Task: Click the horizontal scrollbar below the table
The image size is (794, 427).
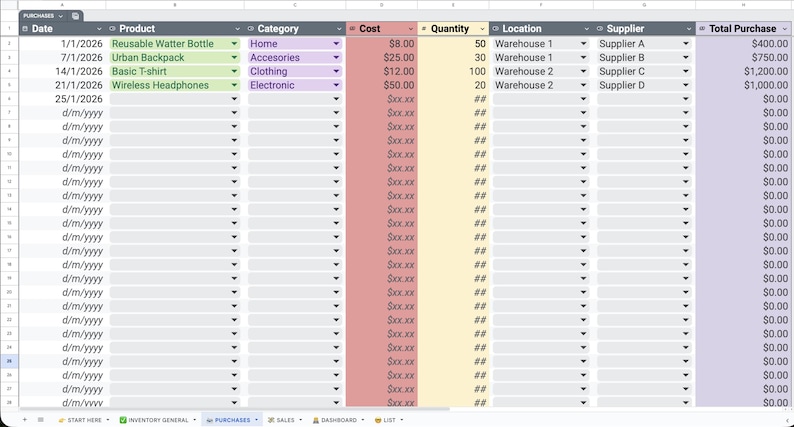Action: 234,409
